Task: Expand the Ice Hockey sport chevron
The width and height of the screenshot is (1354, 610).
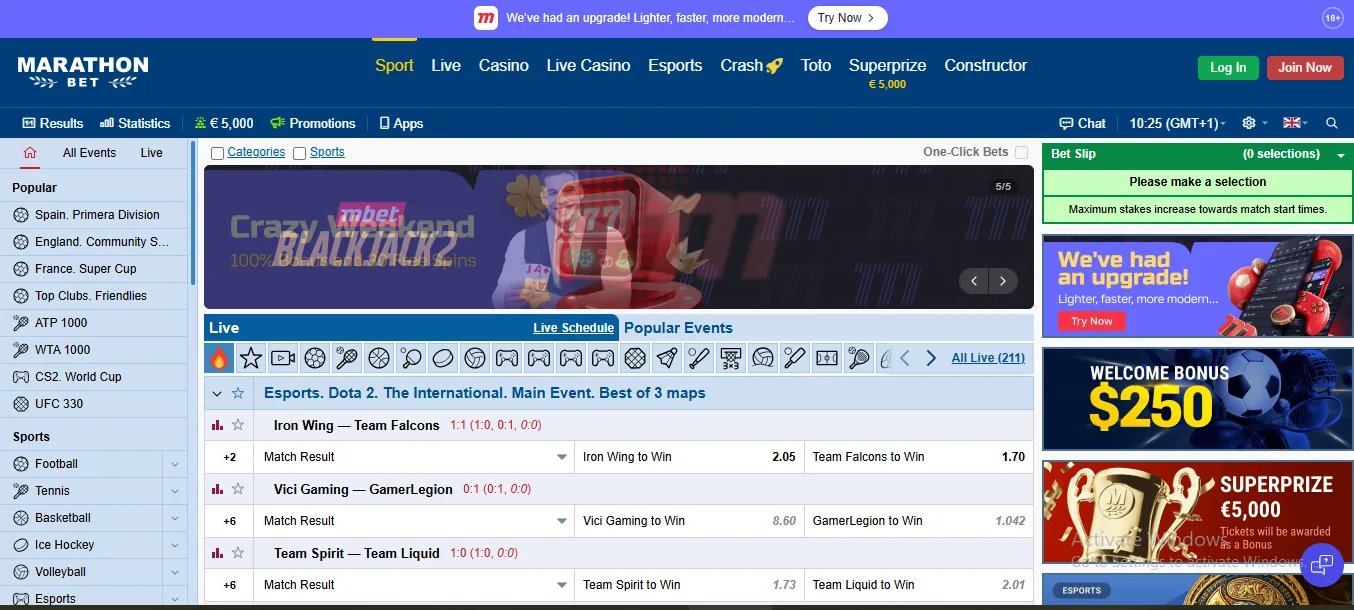Action: (175, 545)
